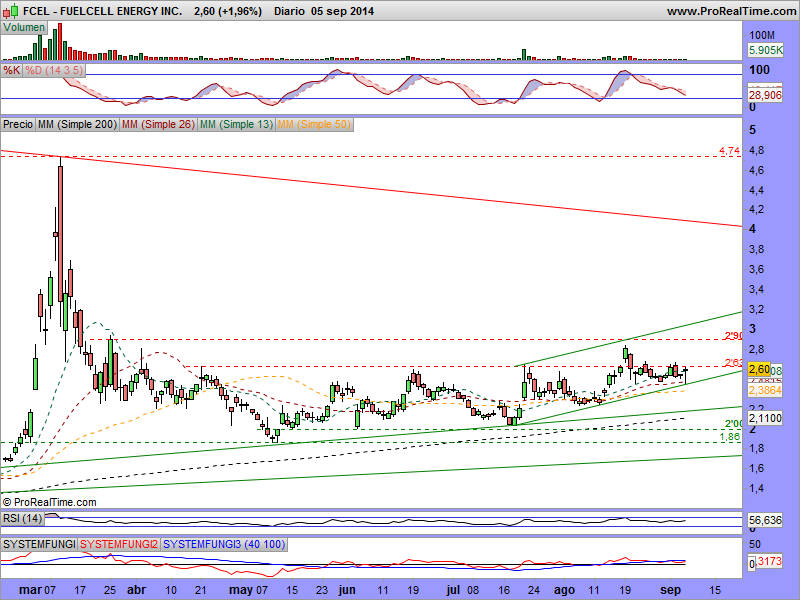Screen dimensions: 800x600
Task: Click the 05 sep 2014 date
Action: click(342, 11)
